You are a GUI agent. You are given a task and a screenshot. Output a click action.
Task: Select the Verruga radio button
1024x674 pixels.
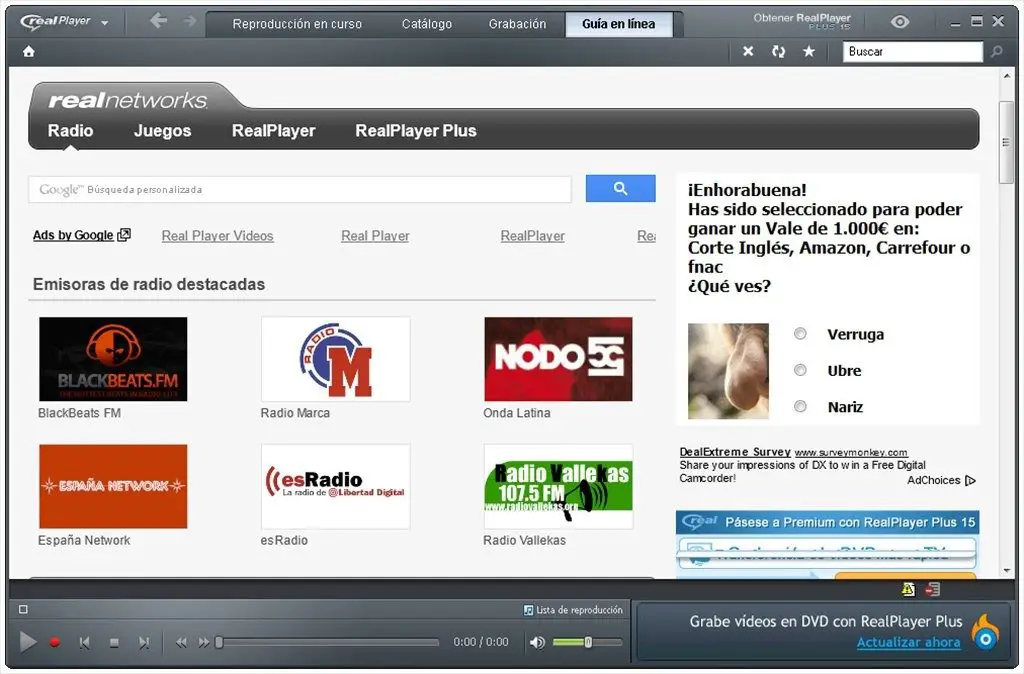pyautogui.click(x=800, y=334)
